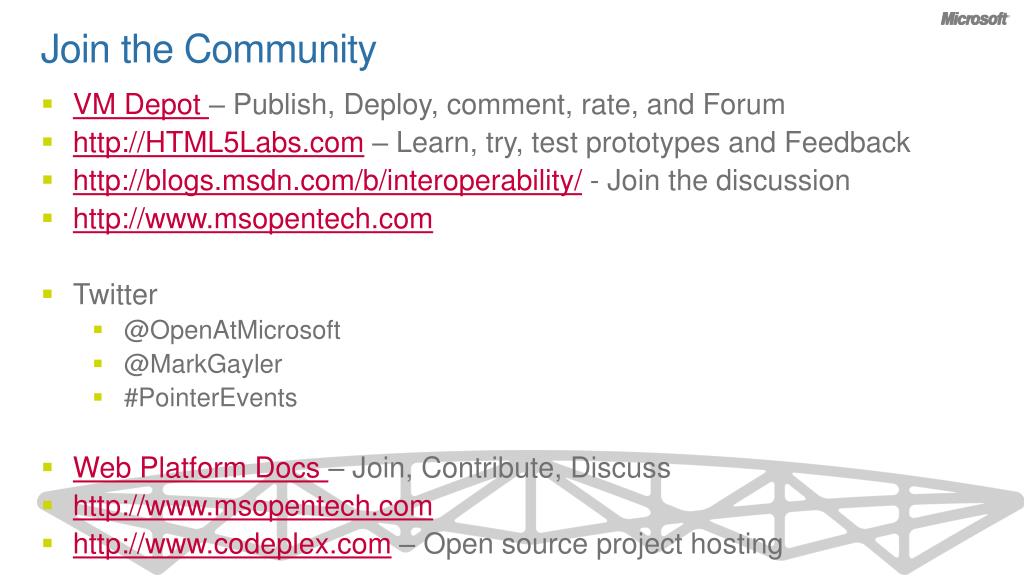Open msopentech.com link just above Twitter section
The width and height of the screenshot is (1024, 576).
[253, 219]
